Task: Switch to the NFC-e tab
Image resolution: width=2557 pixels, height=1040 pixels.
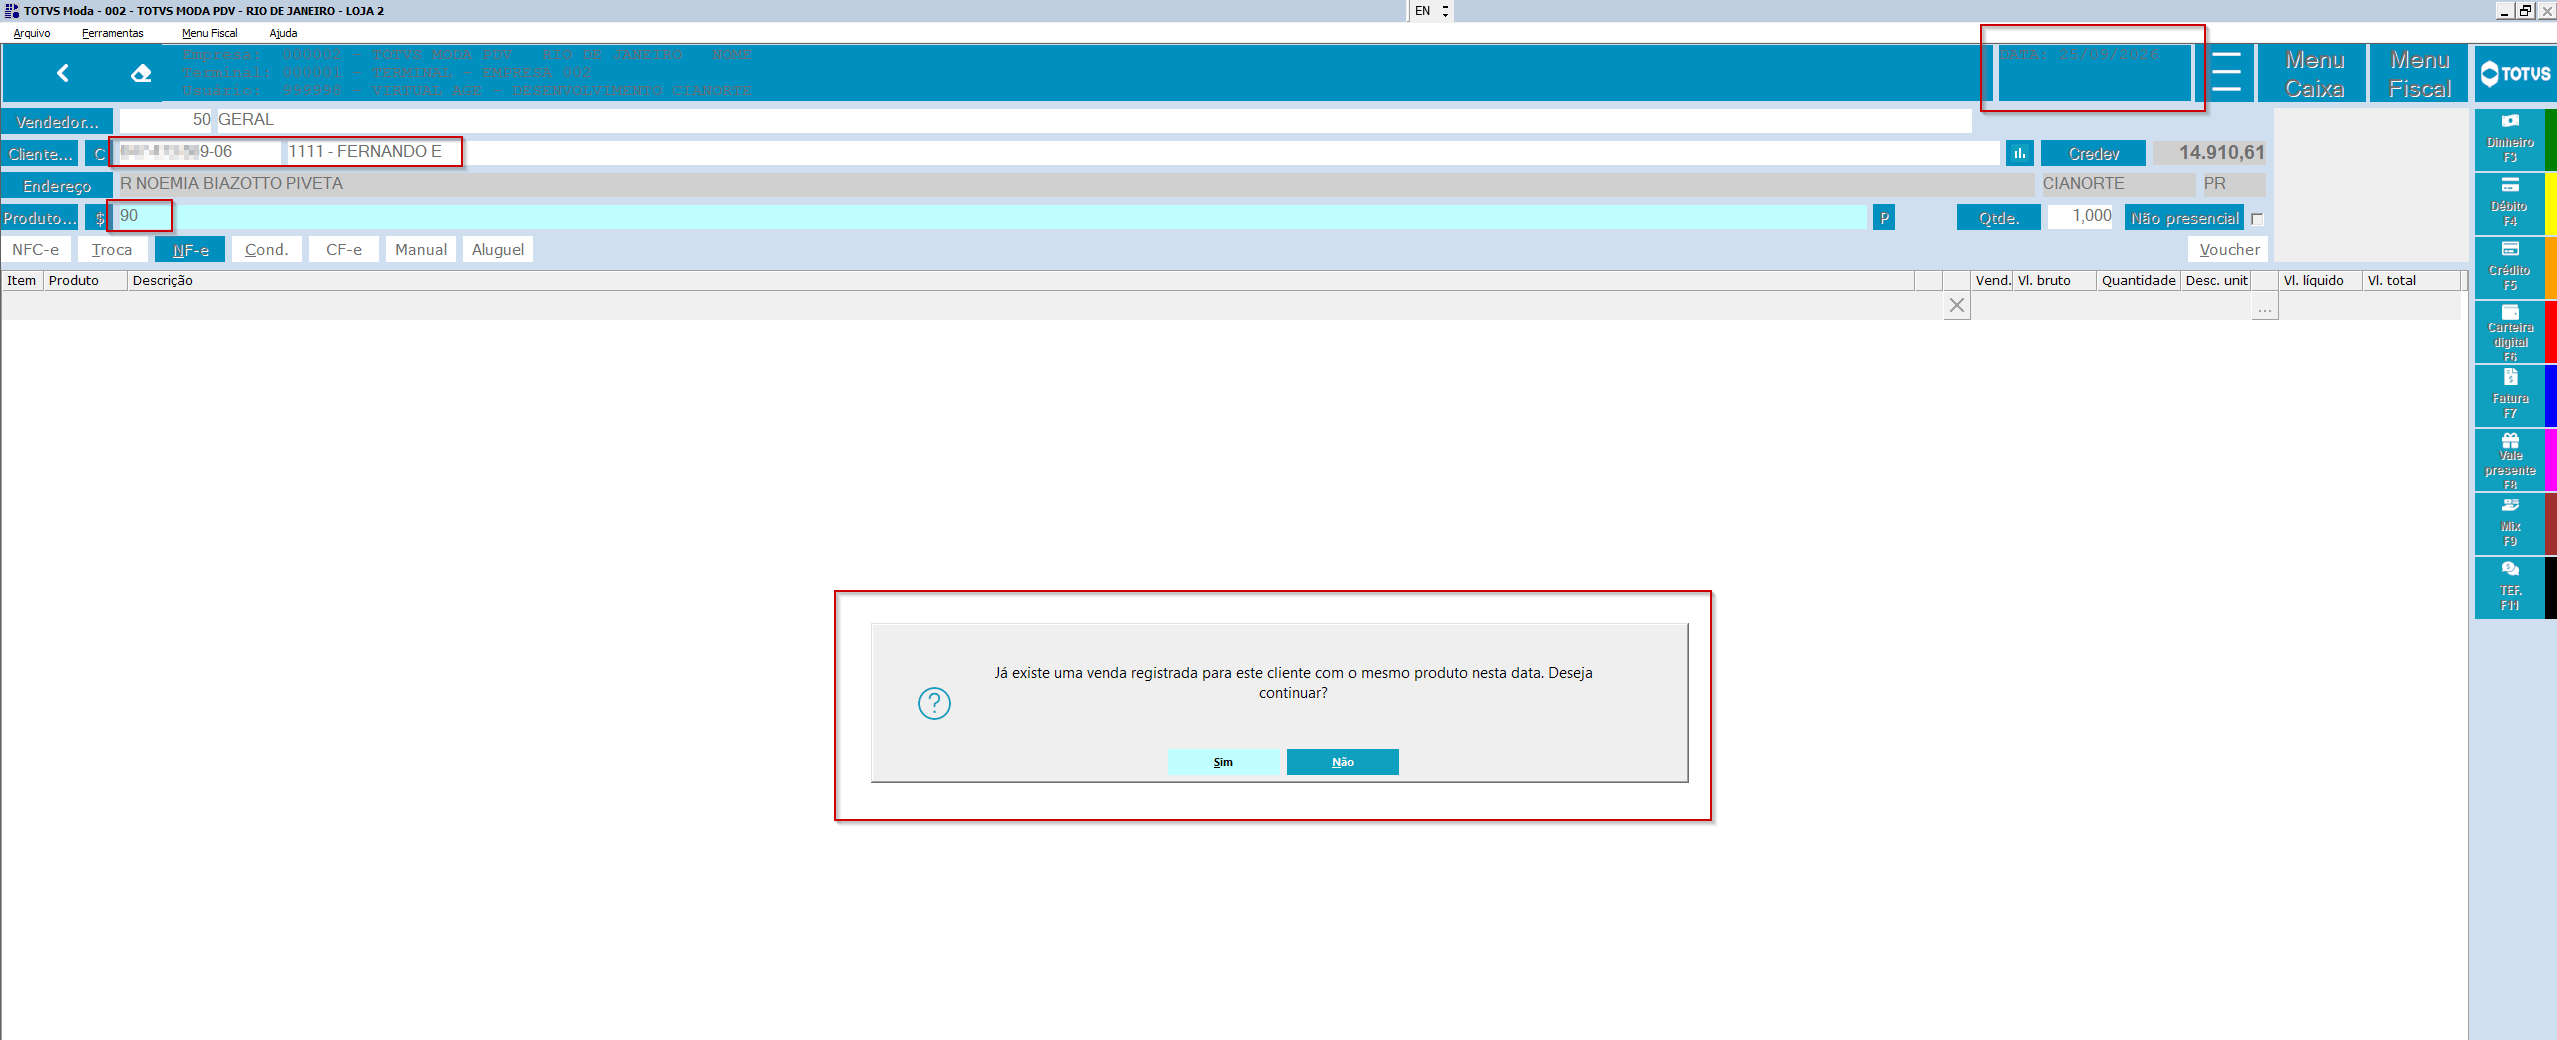Action: click(x=36, y=249)
